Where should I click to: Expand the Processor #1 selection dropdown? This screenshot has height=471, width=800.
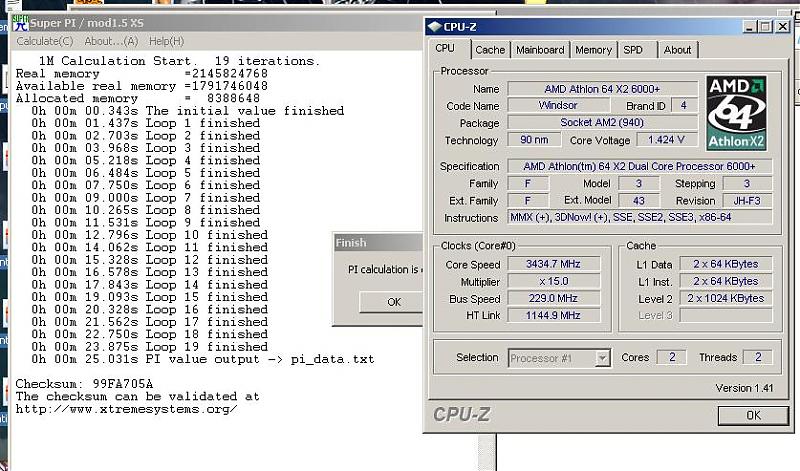click(x=602, y=358)
